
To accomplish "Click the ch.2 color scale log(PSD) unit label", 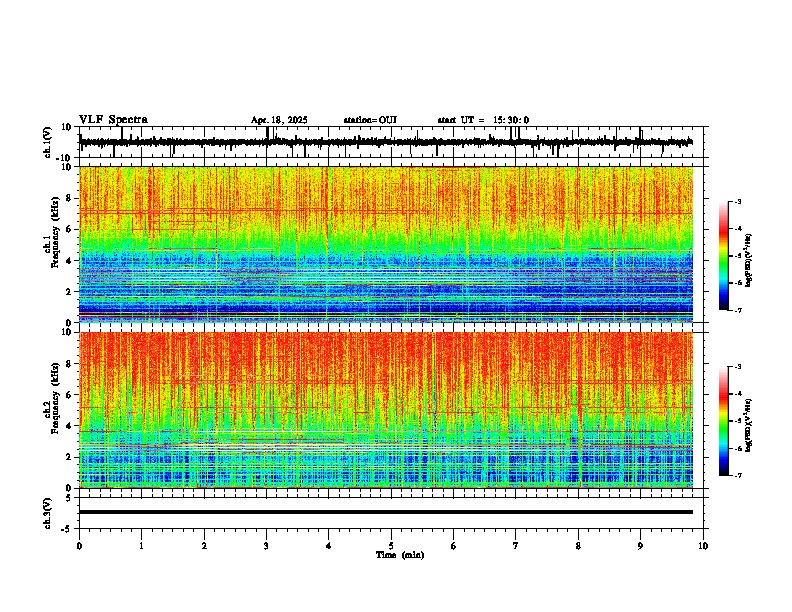I will click(x=749, y=425).
